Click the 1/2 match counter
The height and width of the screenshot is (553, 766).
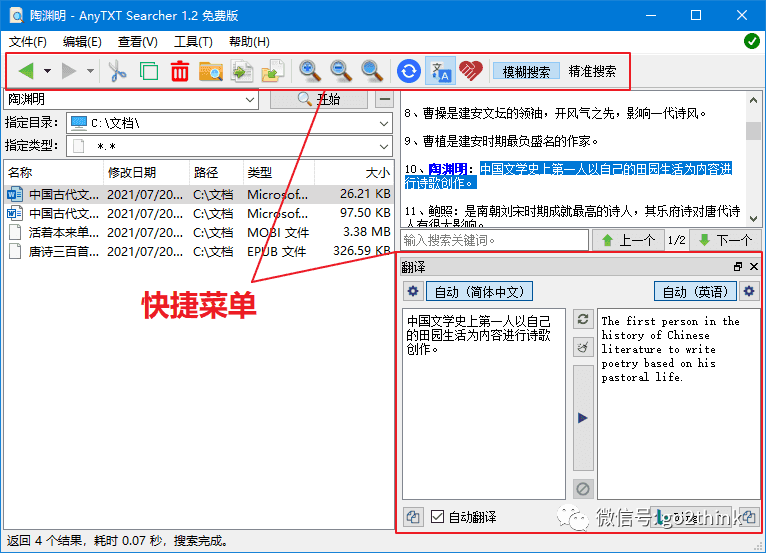[x=677, y=240]
